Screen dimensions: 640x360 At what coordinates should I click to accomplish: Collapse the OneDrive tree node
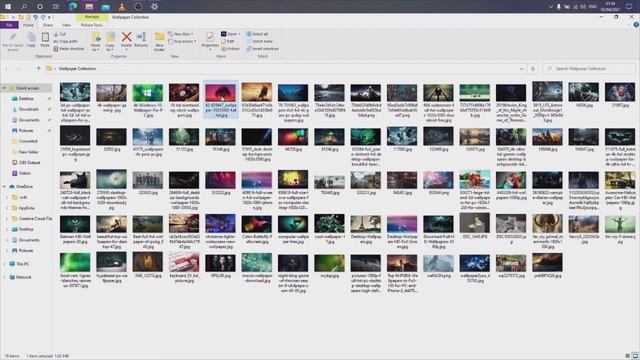click(4, 187)
